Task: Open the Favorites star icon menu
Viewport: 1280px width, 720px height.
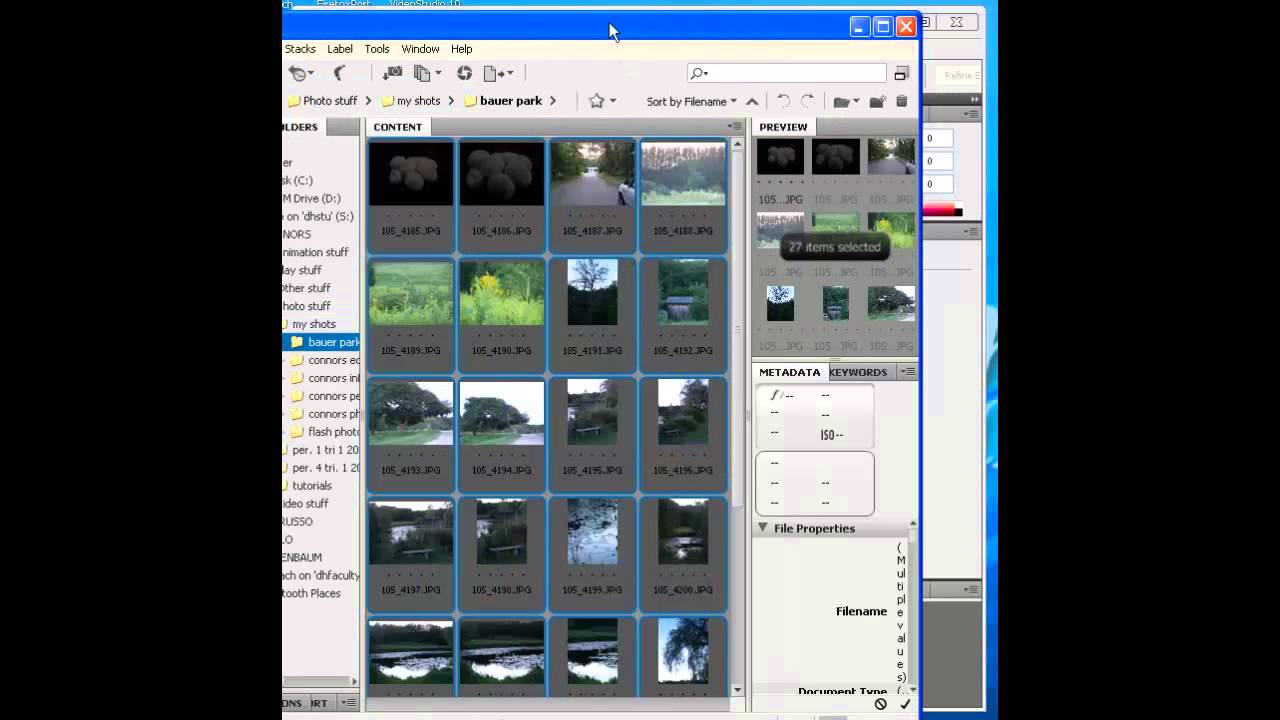Action: tap(602, 101)
